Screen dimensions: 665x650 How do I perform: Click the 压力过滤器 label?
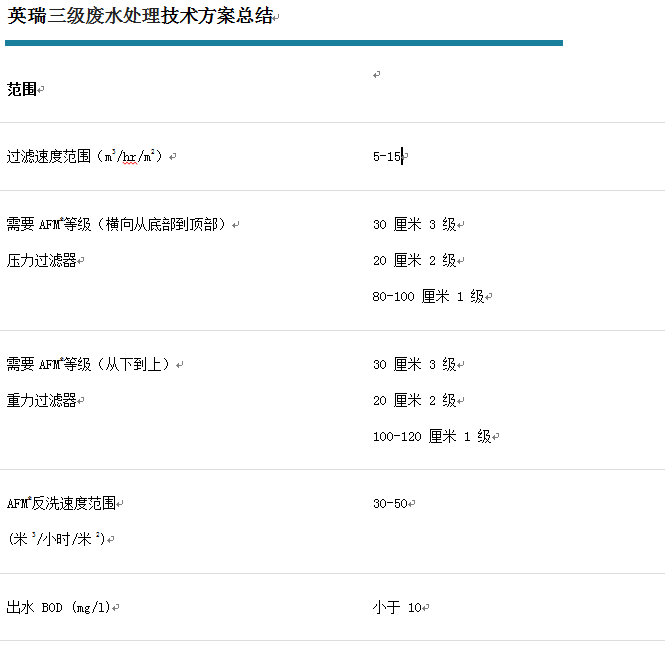tap(42, 260)
